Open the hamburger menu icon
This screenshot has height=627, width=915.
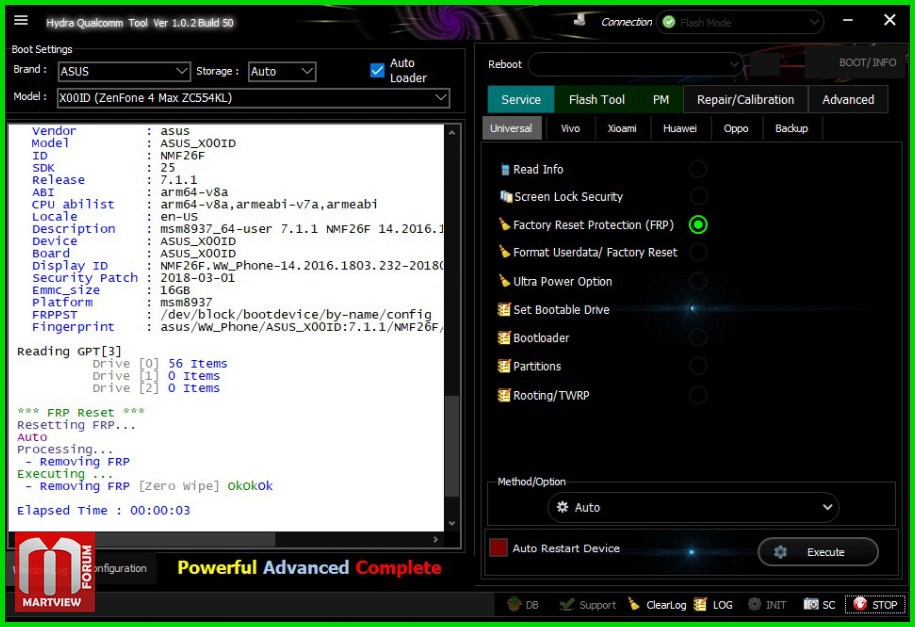coord(21,20)
